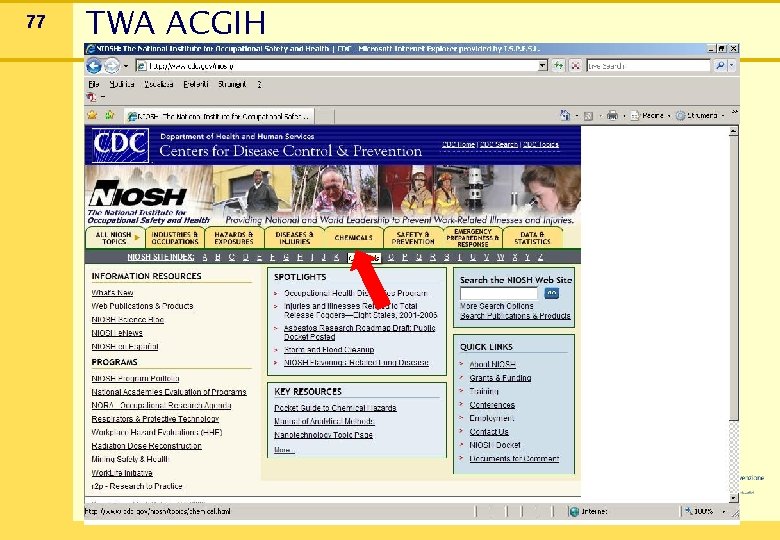Open the CDC Topics link
This screenshot has height=540, width=780.
[541, 144]
